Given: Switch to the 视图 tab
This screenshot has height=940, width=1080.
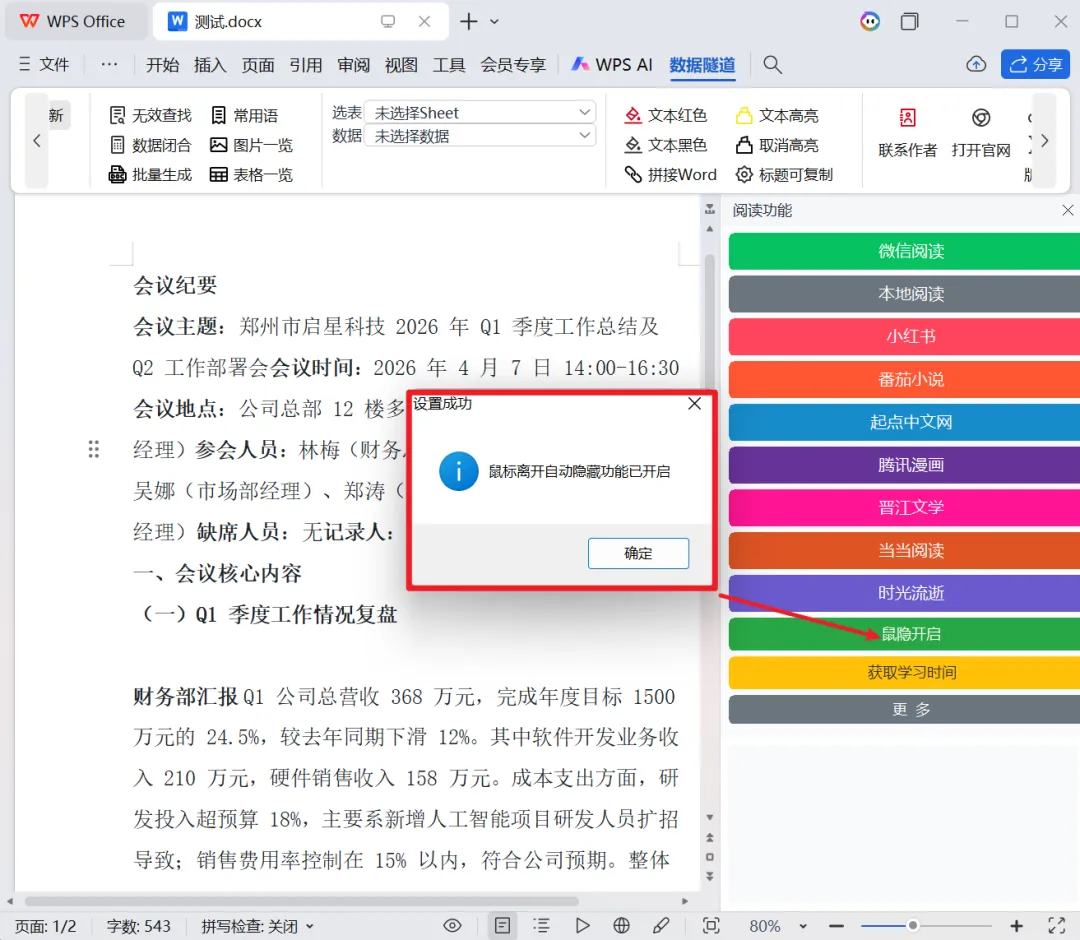Looking at the screenshot, I should click(401, 65).
